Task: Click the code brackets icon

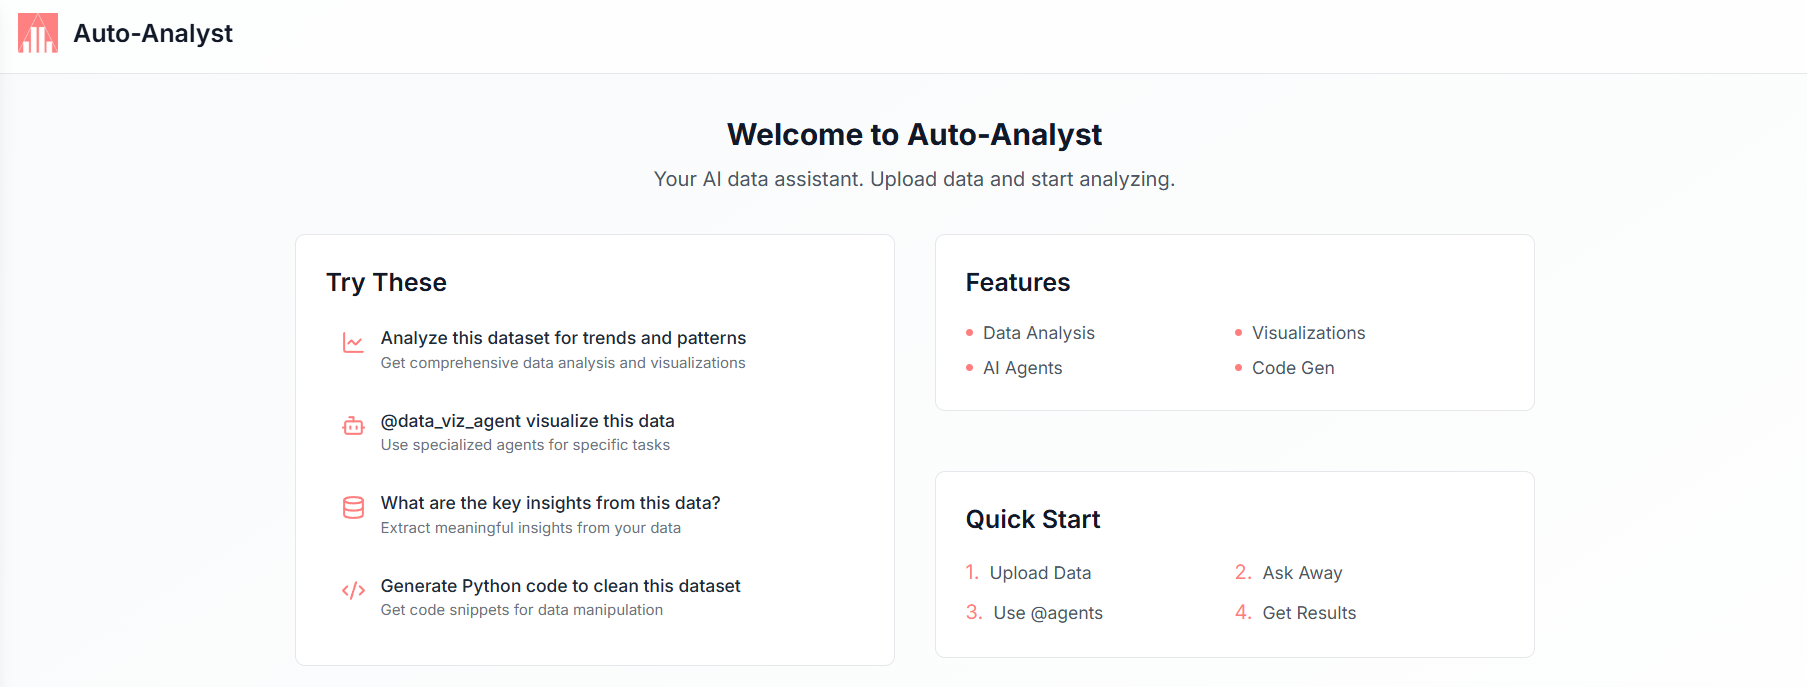Action: 353,590
